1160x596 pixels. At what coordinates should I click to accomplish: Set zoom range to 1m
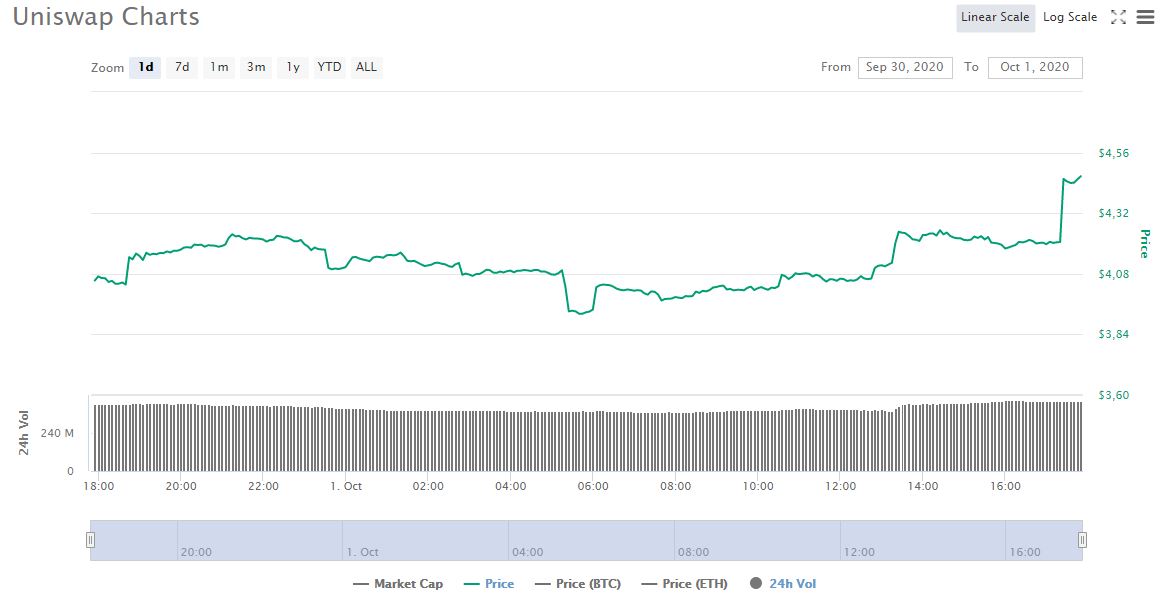pyautogui.click(x=219, y=67)
